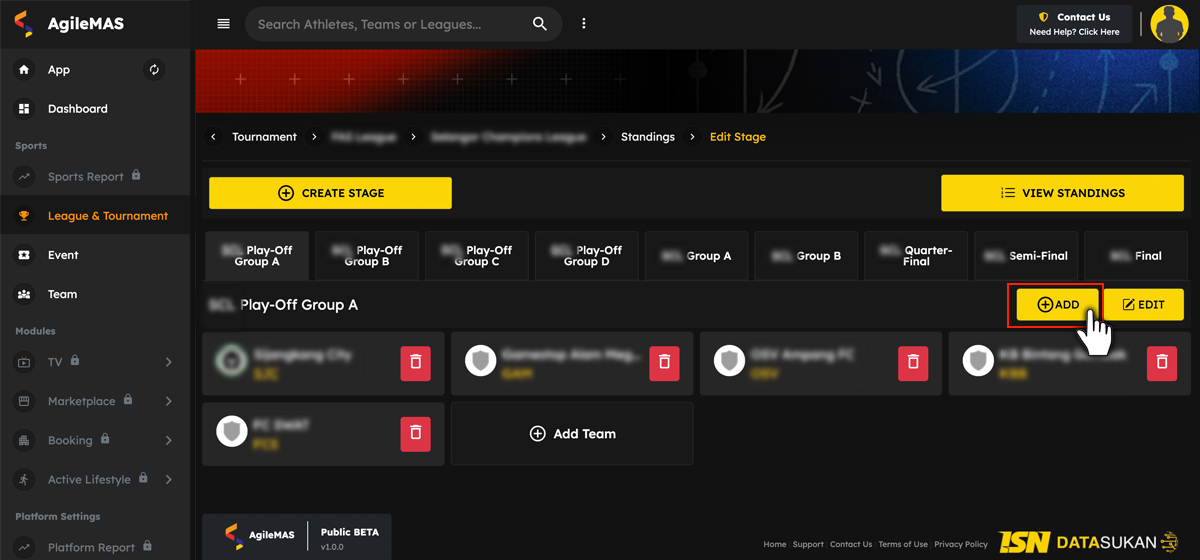Open the three-dot options menu
Viewport: 1200px width, 560px height.
(x=584, y=24)
